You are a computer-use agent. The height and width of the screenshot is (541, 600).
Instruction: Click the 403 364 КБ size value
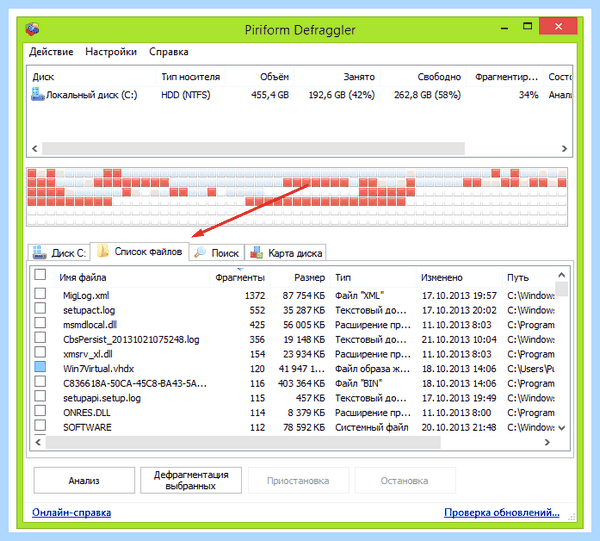pos(301,383)
